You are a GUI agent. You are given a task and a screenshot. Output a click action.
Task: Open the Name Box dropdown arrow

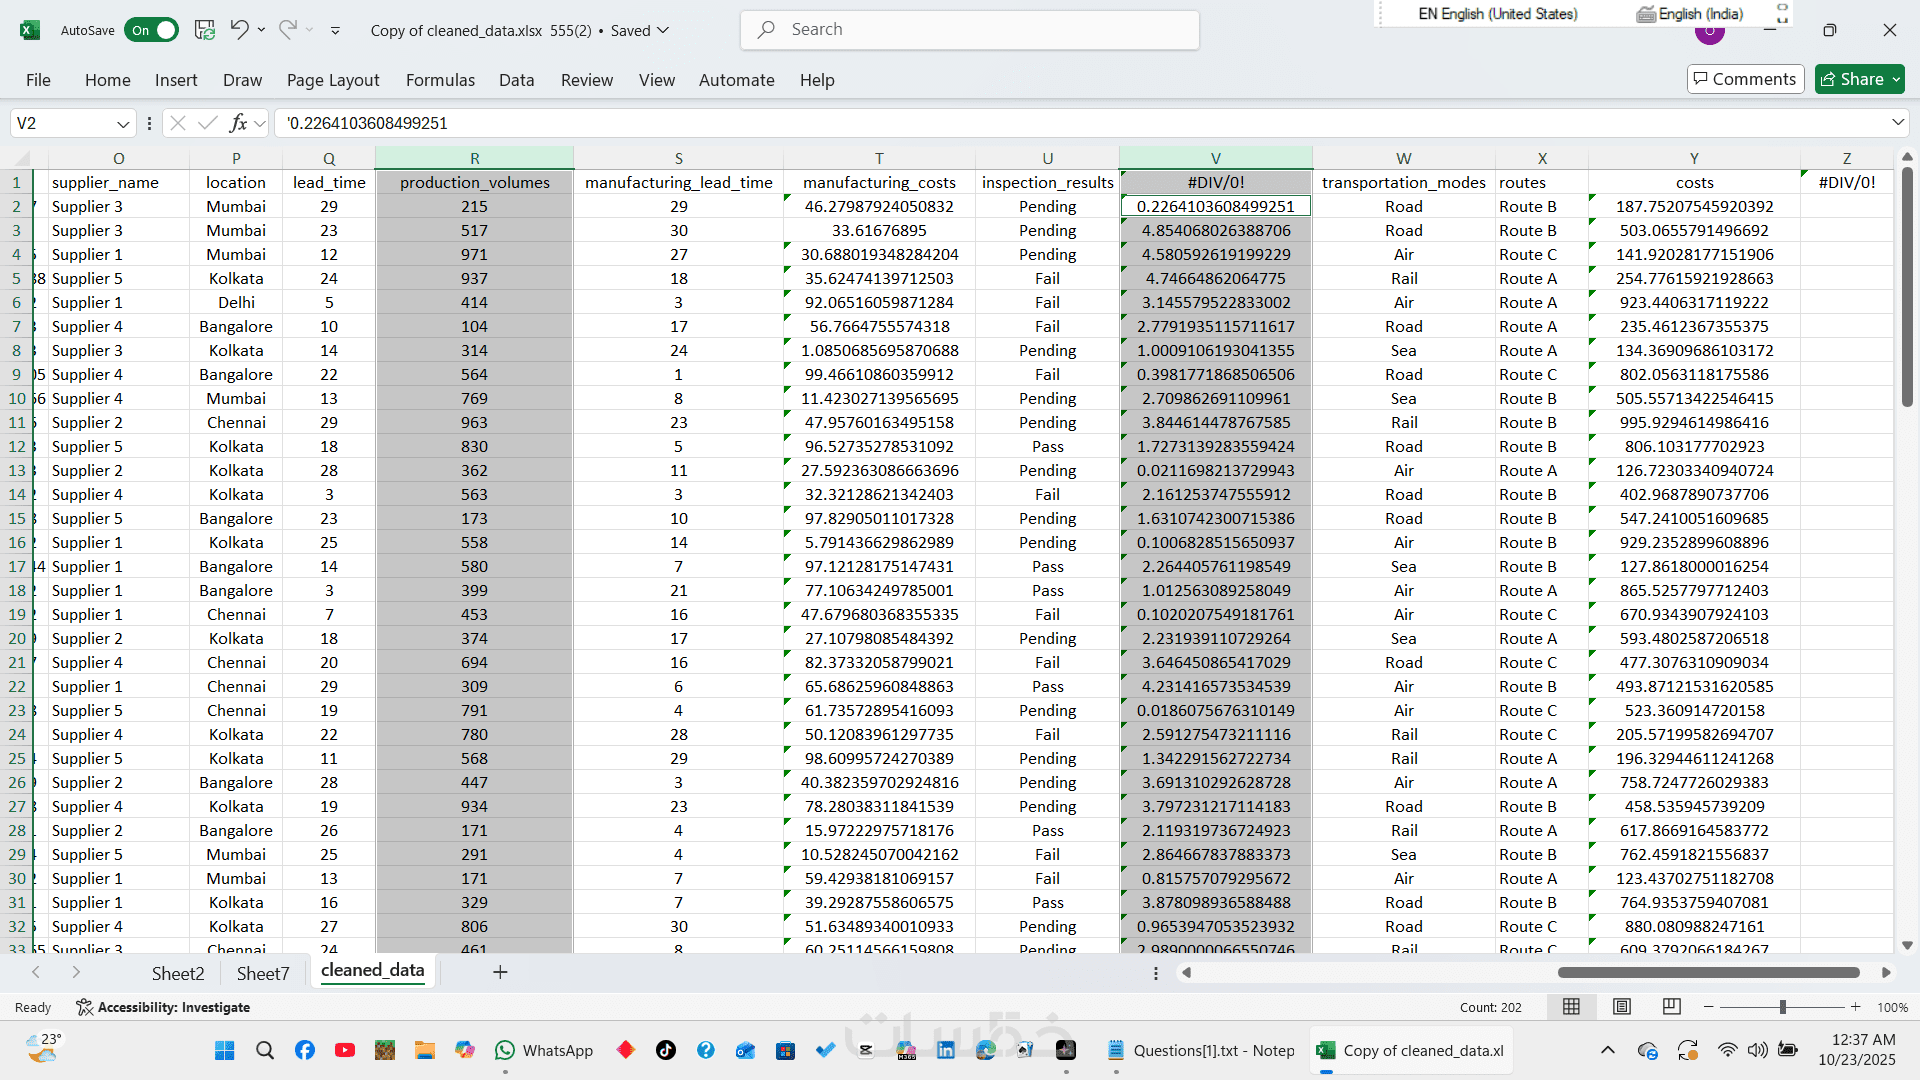point(123,124)
